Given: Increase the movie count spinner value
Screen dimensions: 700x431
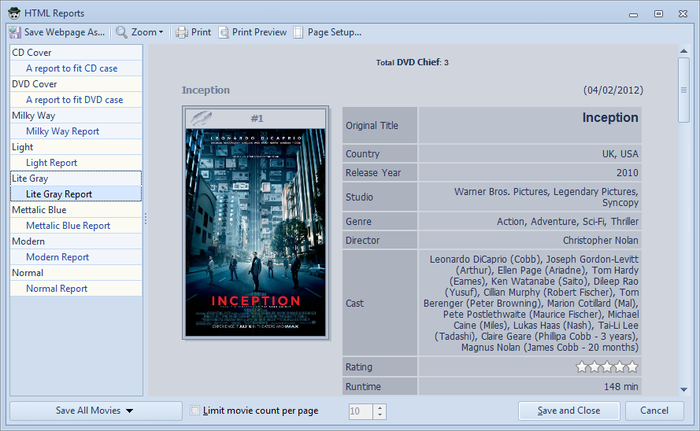Looking at the screenshot, I should coord(379,407).
